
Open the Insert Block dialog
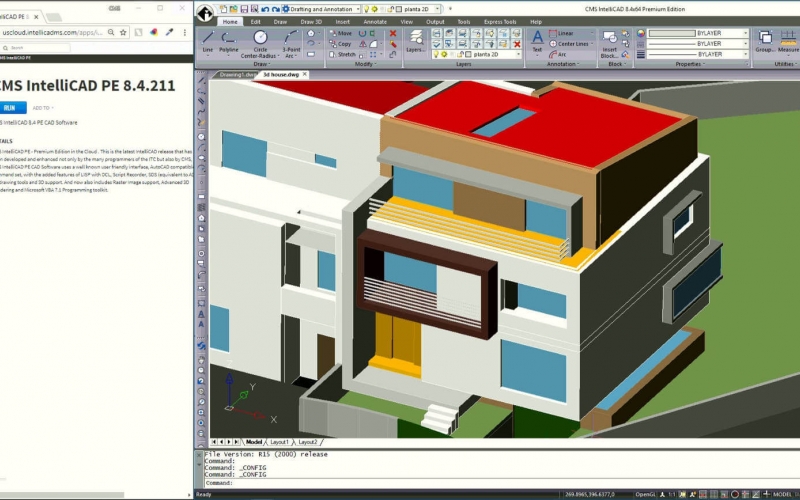609,44
